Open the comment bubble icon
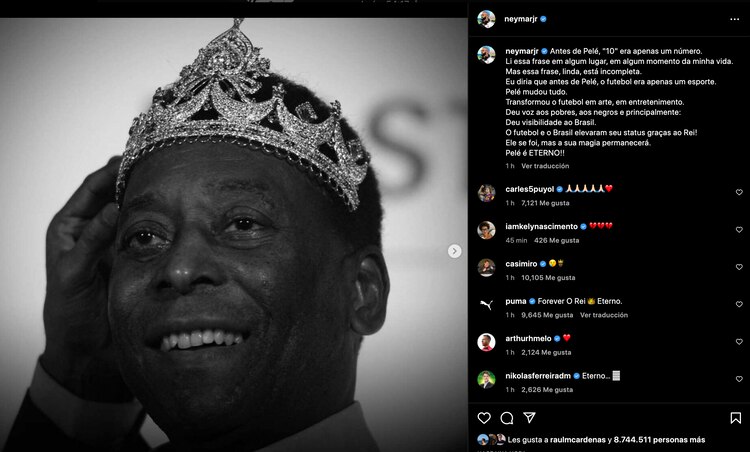This screenshot has height=452, width=750. (x=507, y=418)
